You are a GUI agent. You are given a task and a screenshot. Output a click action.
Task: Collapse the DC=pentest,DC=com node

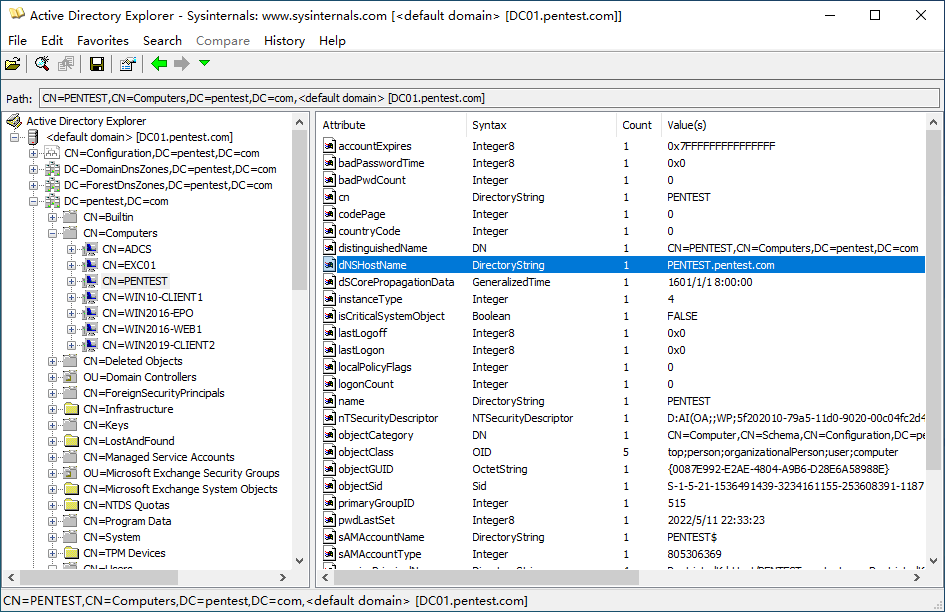pyautogui.click(x=34, y=201)
